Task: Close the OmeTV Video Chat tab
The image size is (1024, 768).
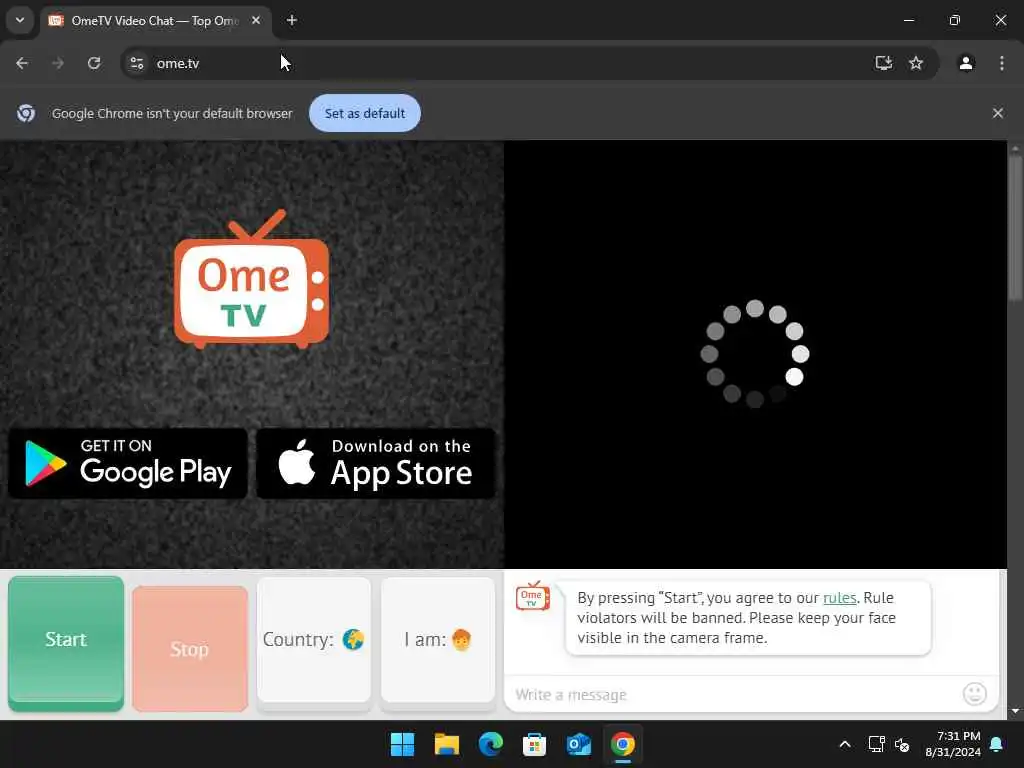Action: point(256,20)
